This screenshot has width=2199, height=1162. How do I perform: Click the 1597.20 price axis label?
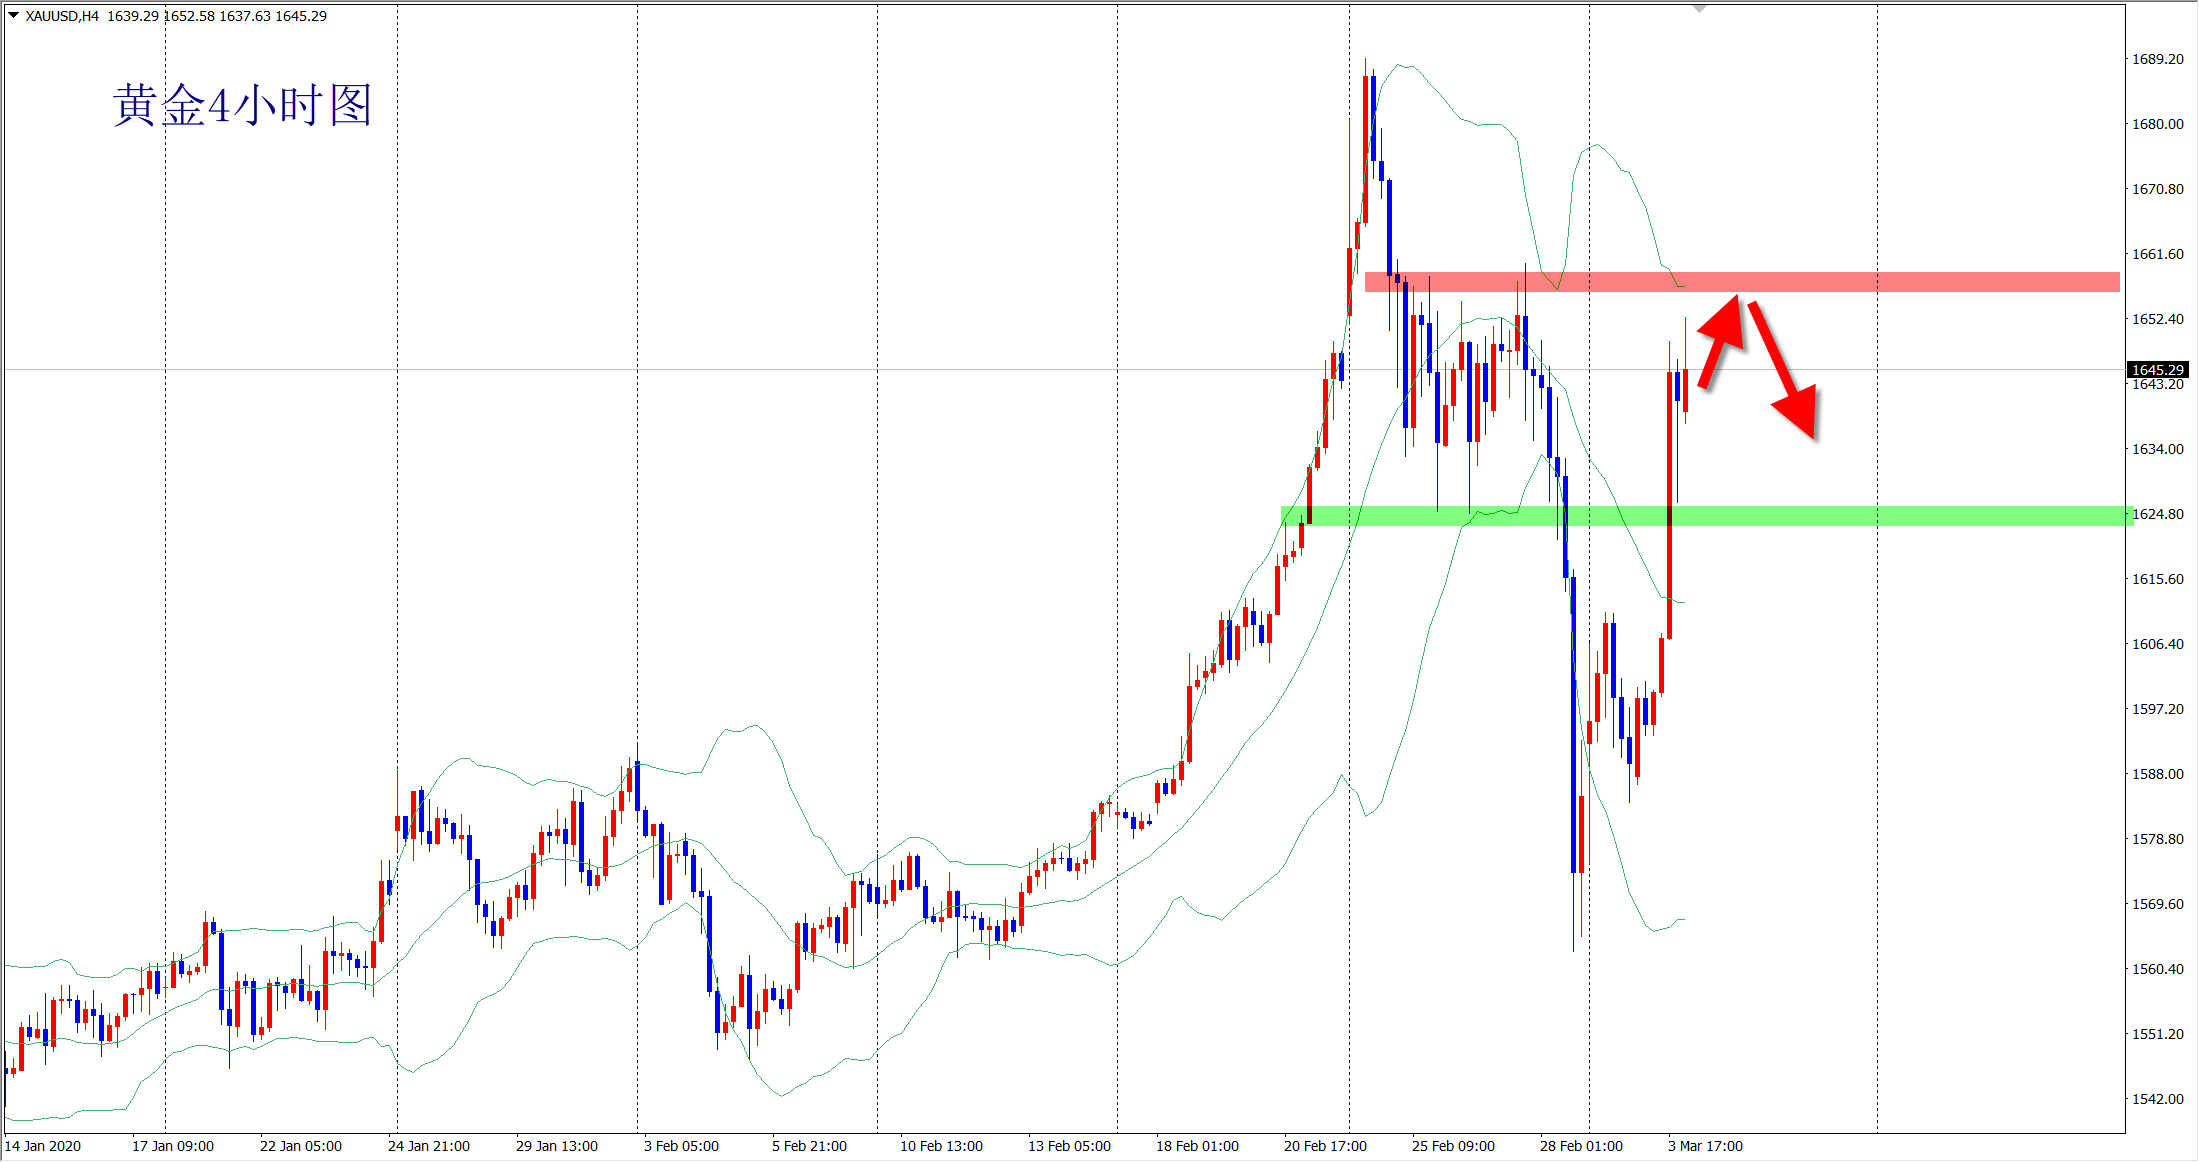coord(2157,709)
